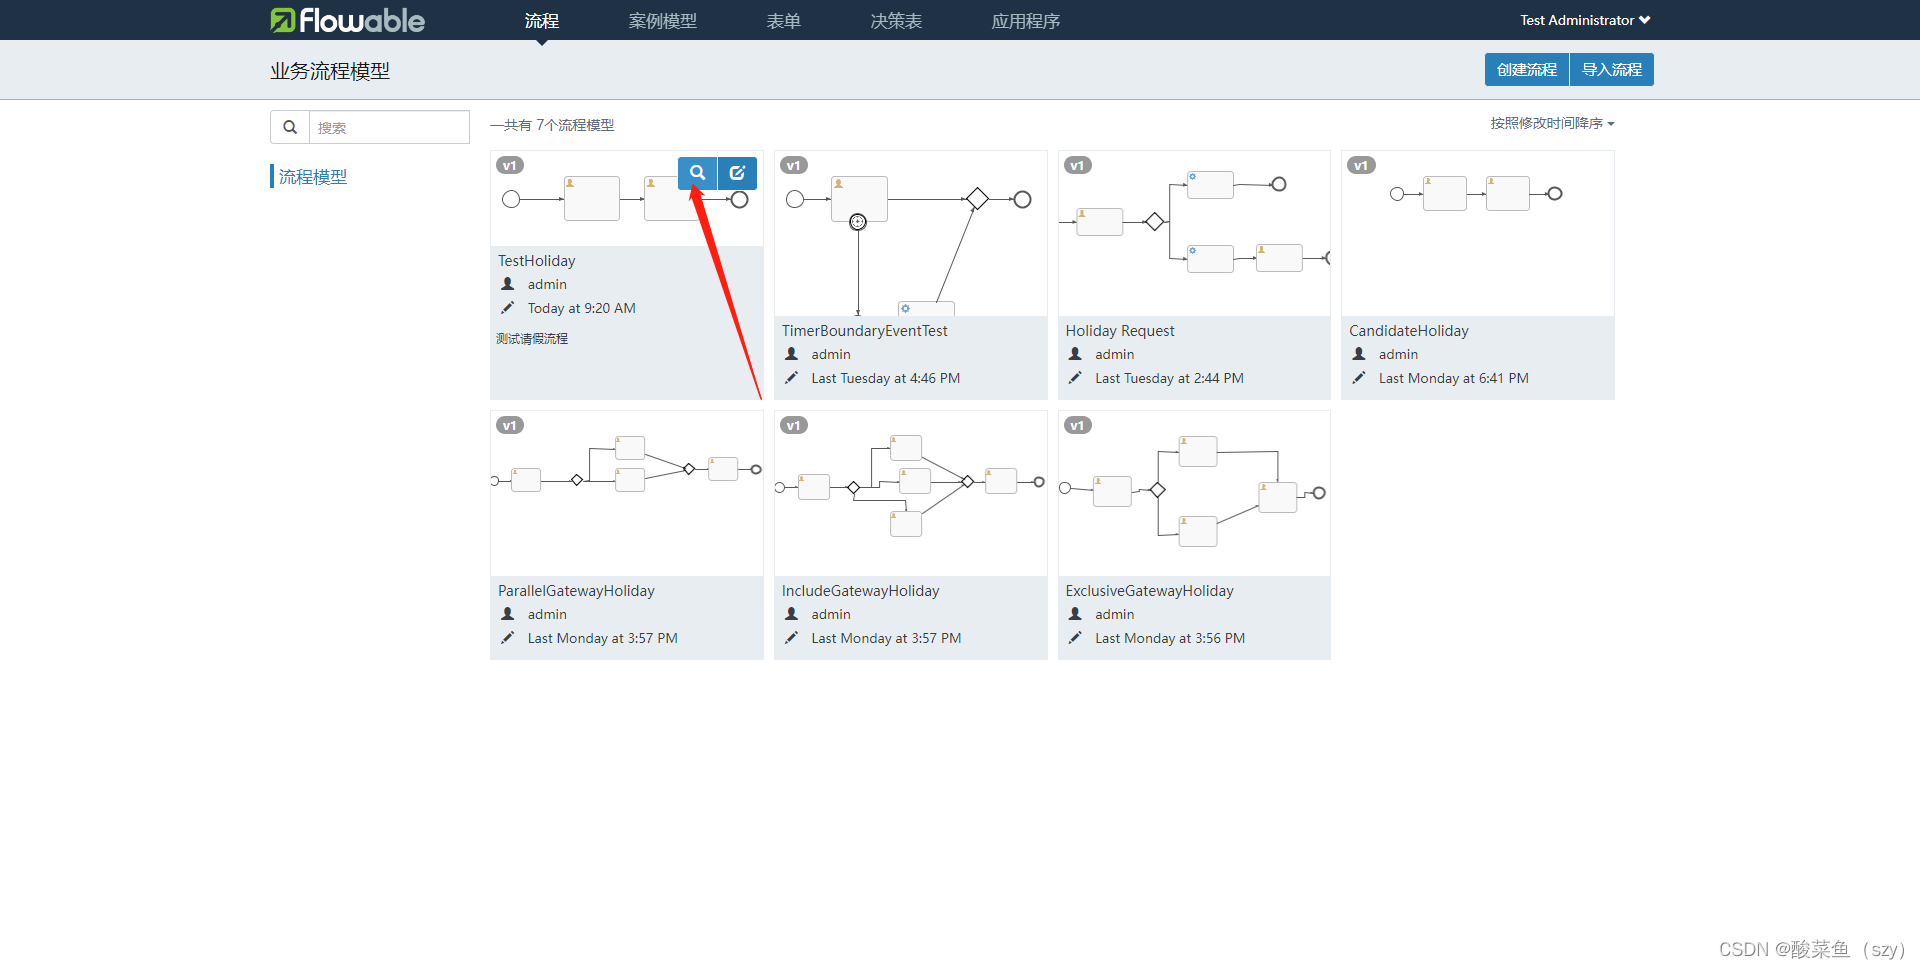Click the Flowable logo

click(x=347, y=20)
